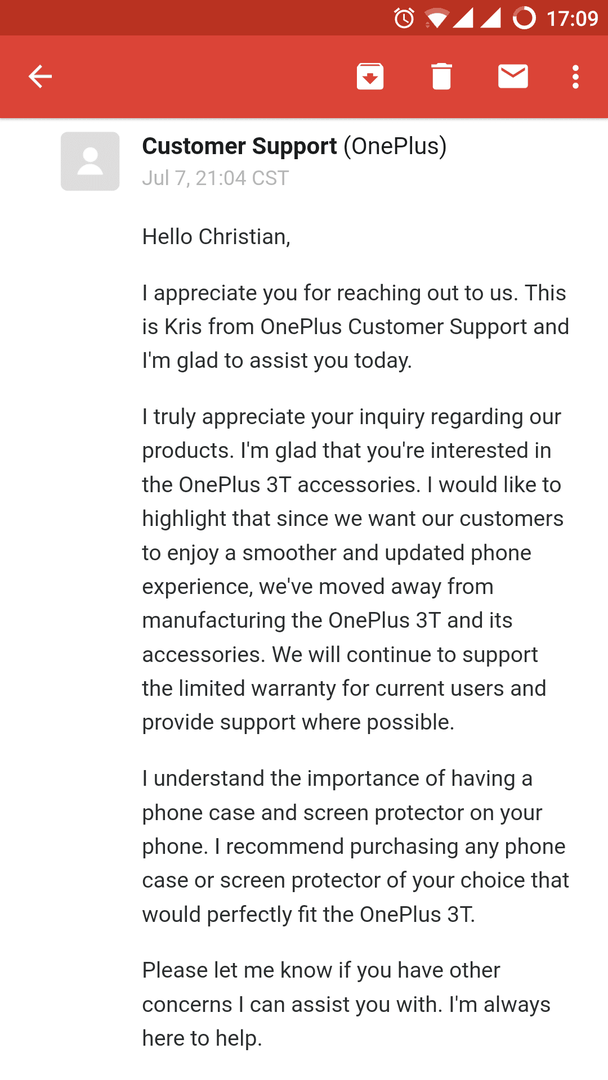The width and height of the screenshot is (608, 1080).
Task: Tap the Jul 7, 21:04 CST timestamp
Action: (216, 178)
